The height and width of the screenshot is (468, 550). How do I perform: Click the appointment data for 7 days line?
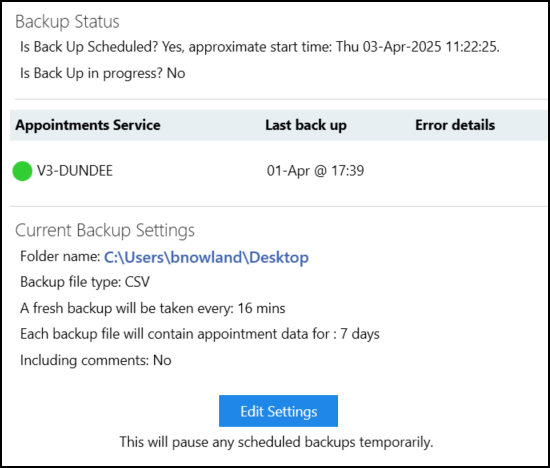(200, 334)
